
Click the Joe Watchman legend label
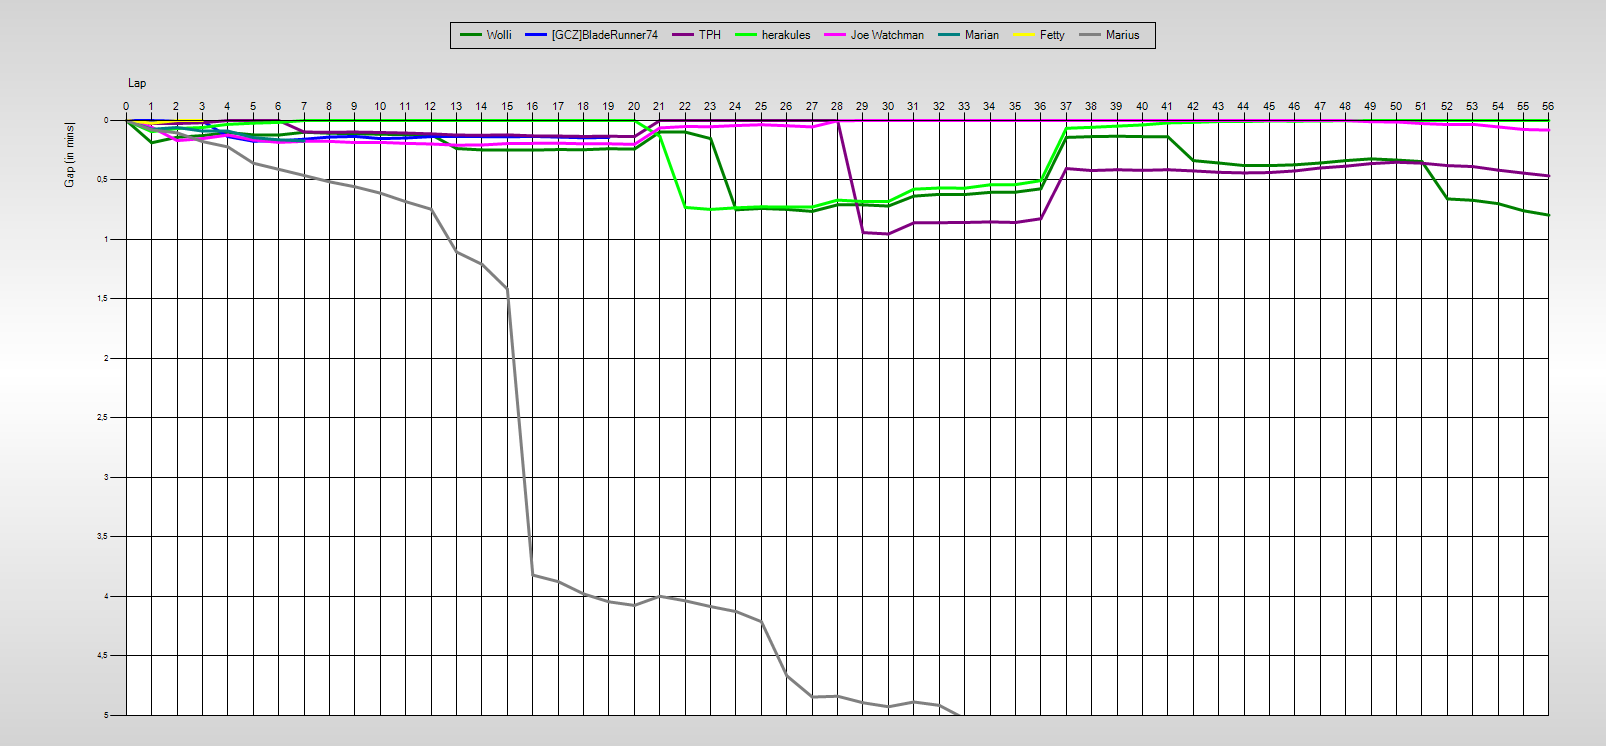pos(887,35)
